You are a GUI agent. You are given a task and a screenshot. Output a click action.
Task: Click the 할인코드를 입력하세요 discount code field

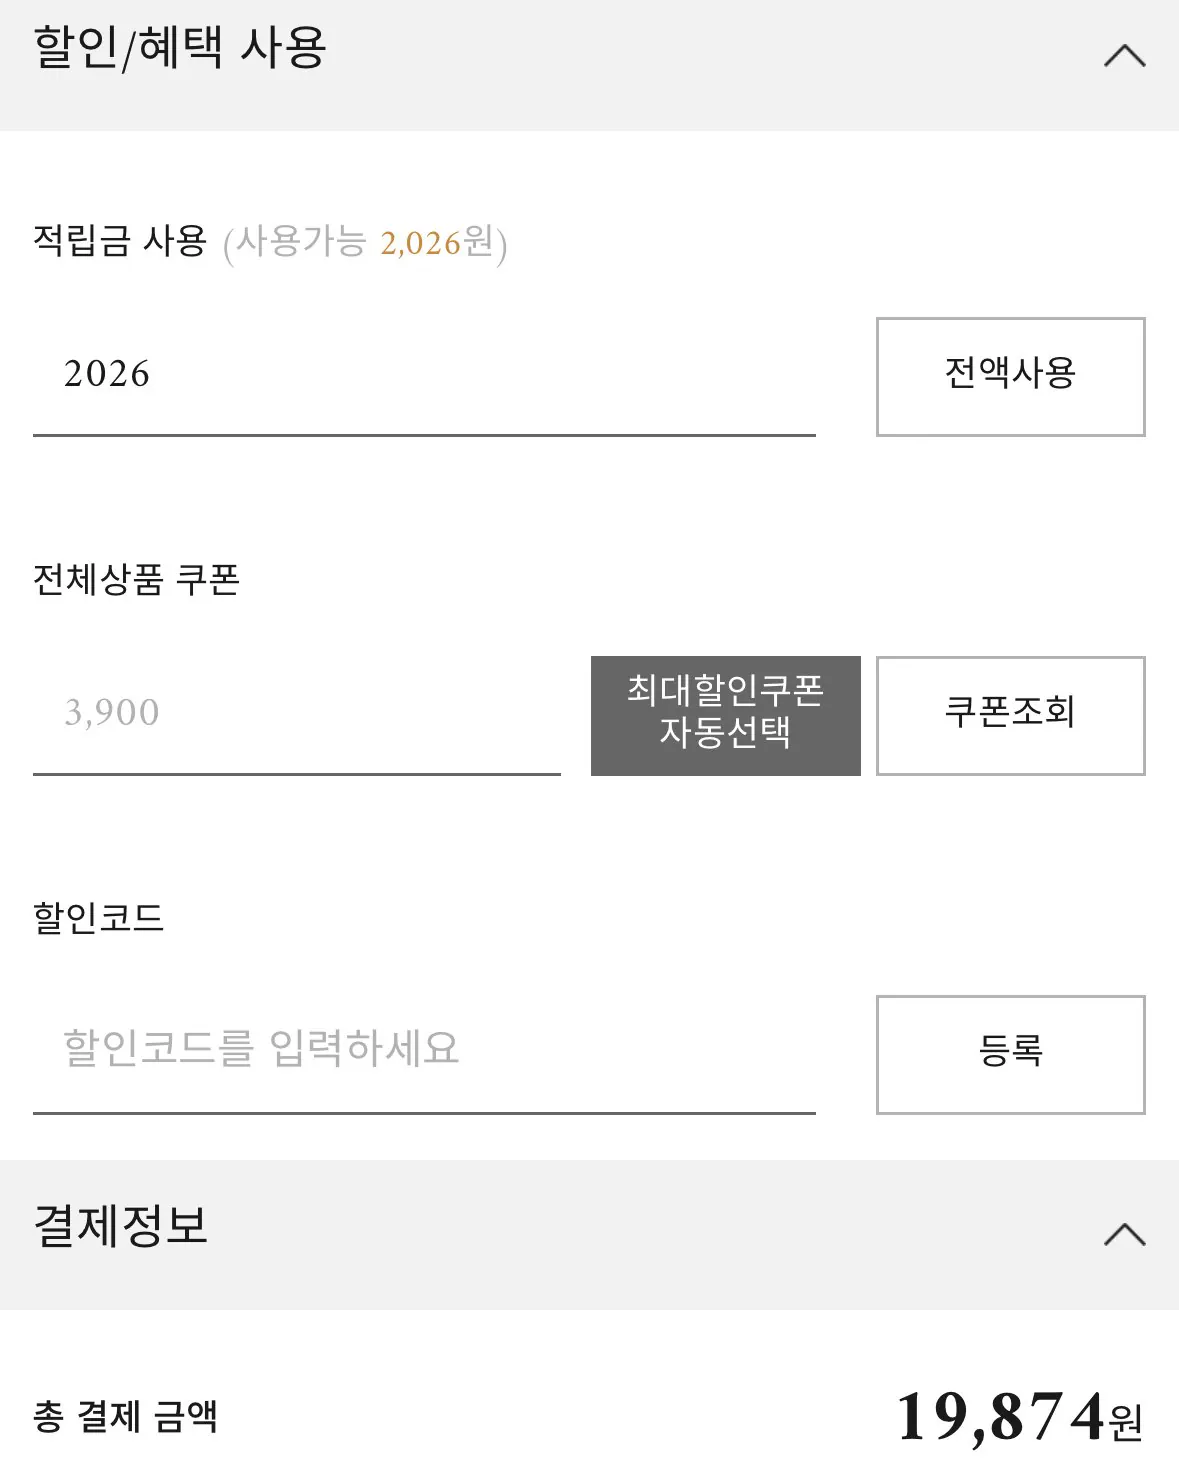pyautogui.click(x=400, y=1048)
